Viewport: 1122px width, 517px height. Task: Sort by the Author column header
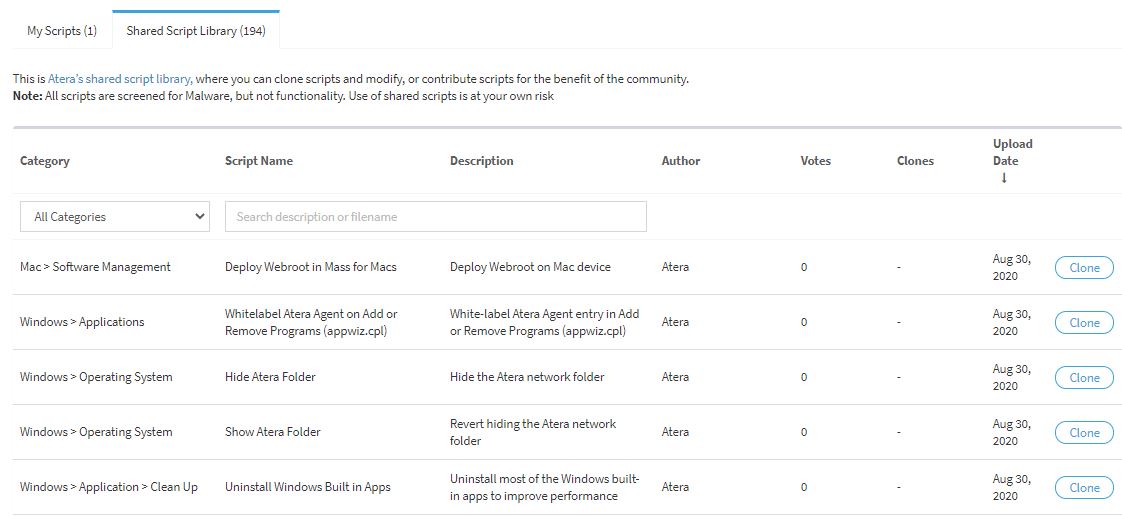point(680,161)
